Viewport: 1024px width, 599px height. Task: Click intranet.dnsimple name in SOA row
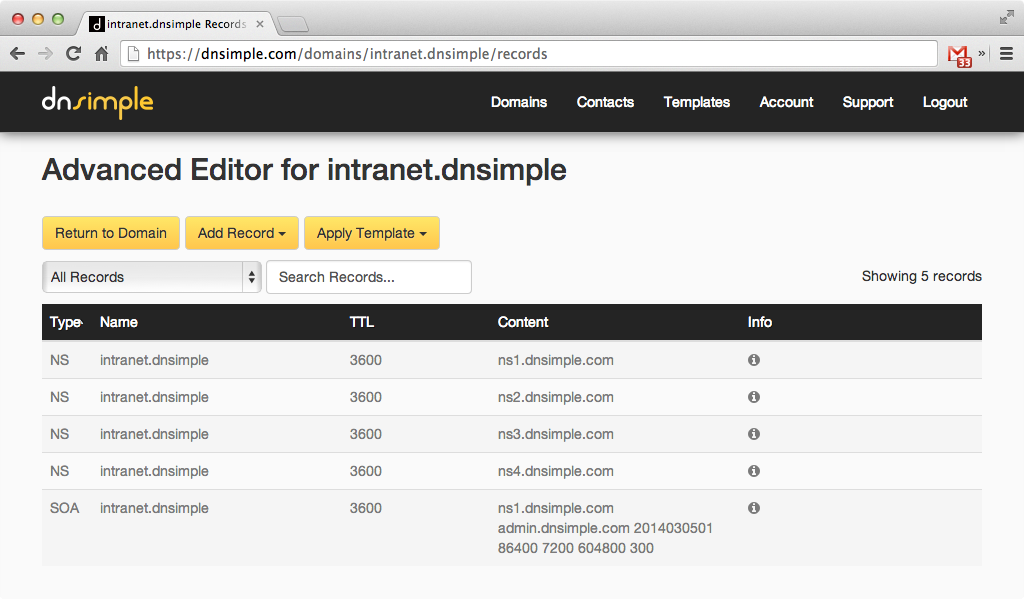154,508
